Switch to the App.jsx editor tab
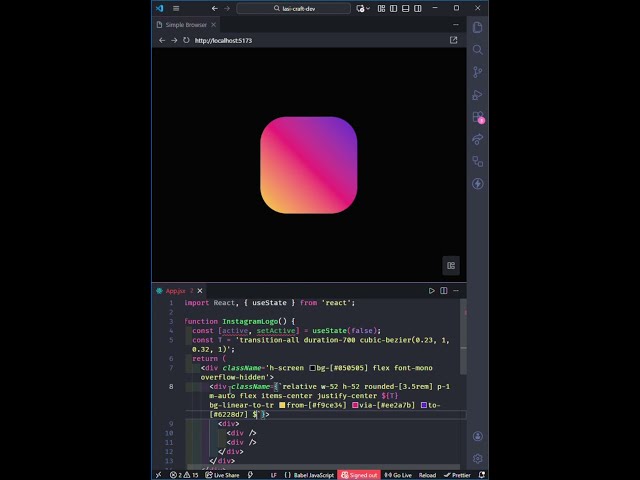Viewport: 640px width, 480px height. click(176, 291)
